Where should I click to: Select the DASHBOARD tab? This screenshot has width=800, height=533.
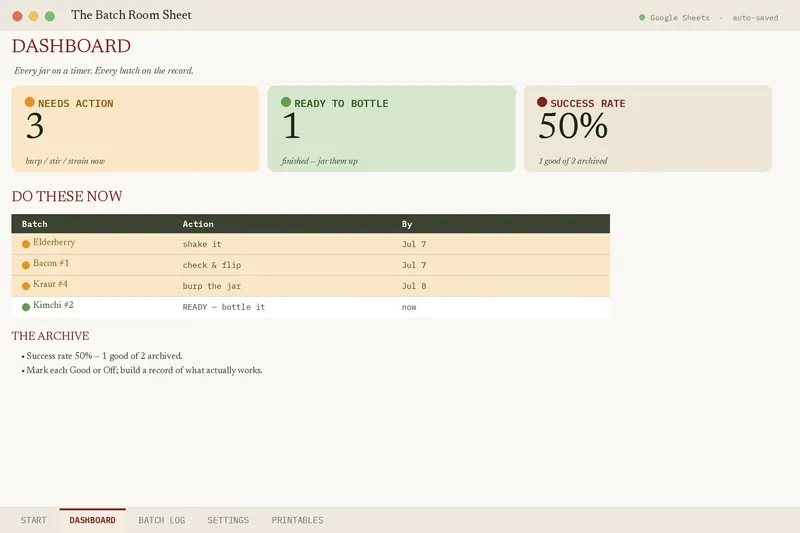[x=92, y=520]
